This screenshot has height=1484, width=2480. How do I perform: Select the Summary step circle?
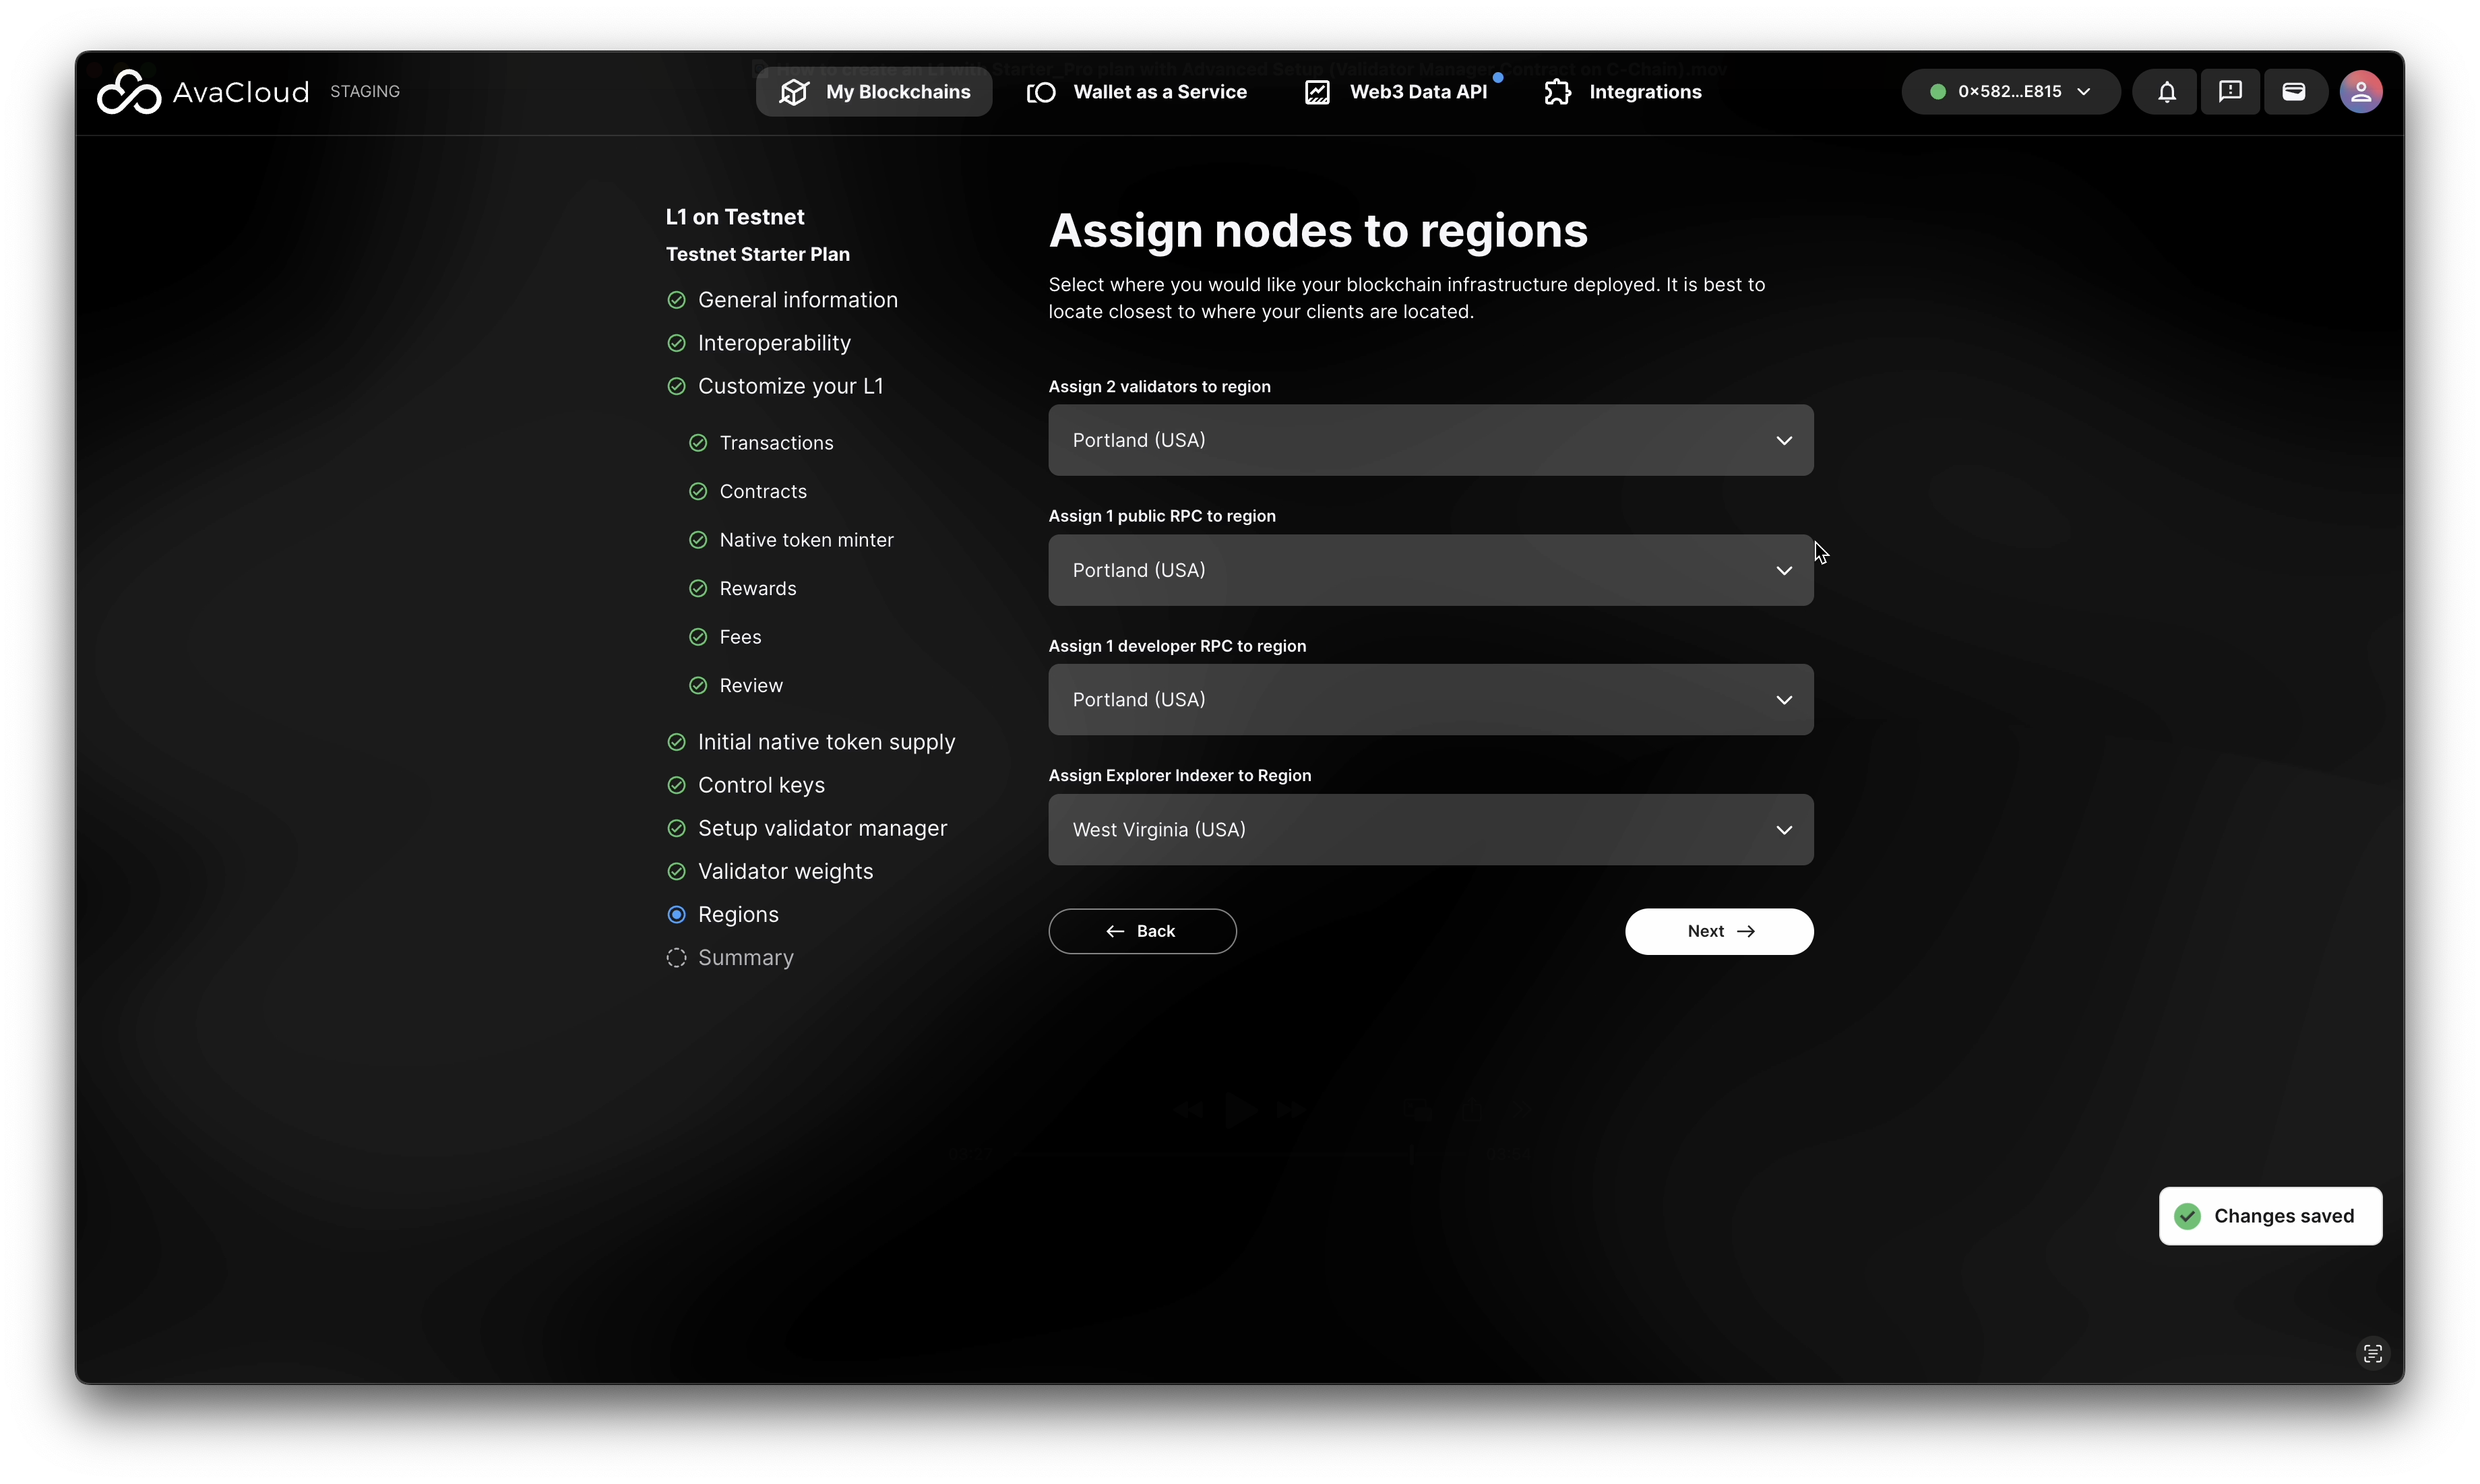(677, 957)
